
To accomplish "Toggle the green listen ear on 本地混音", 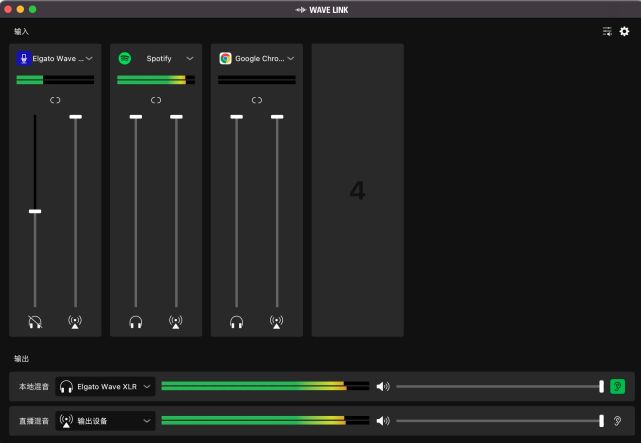I will (617, 387).
